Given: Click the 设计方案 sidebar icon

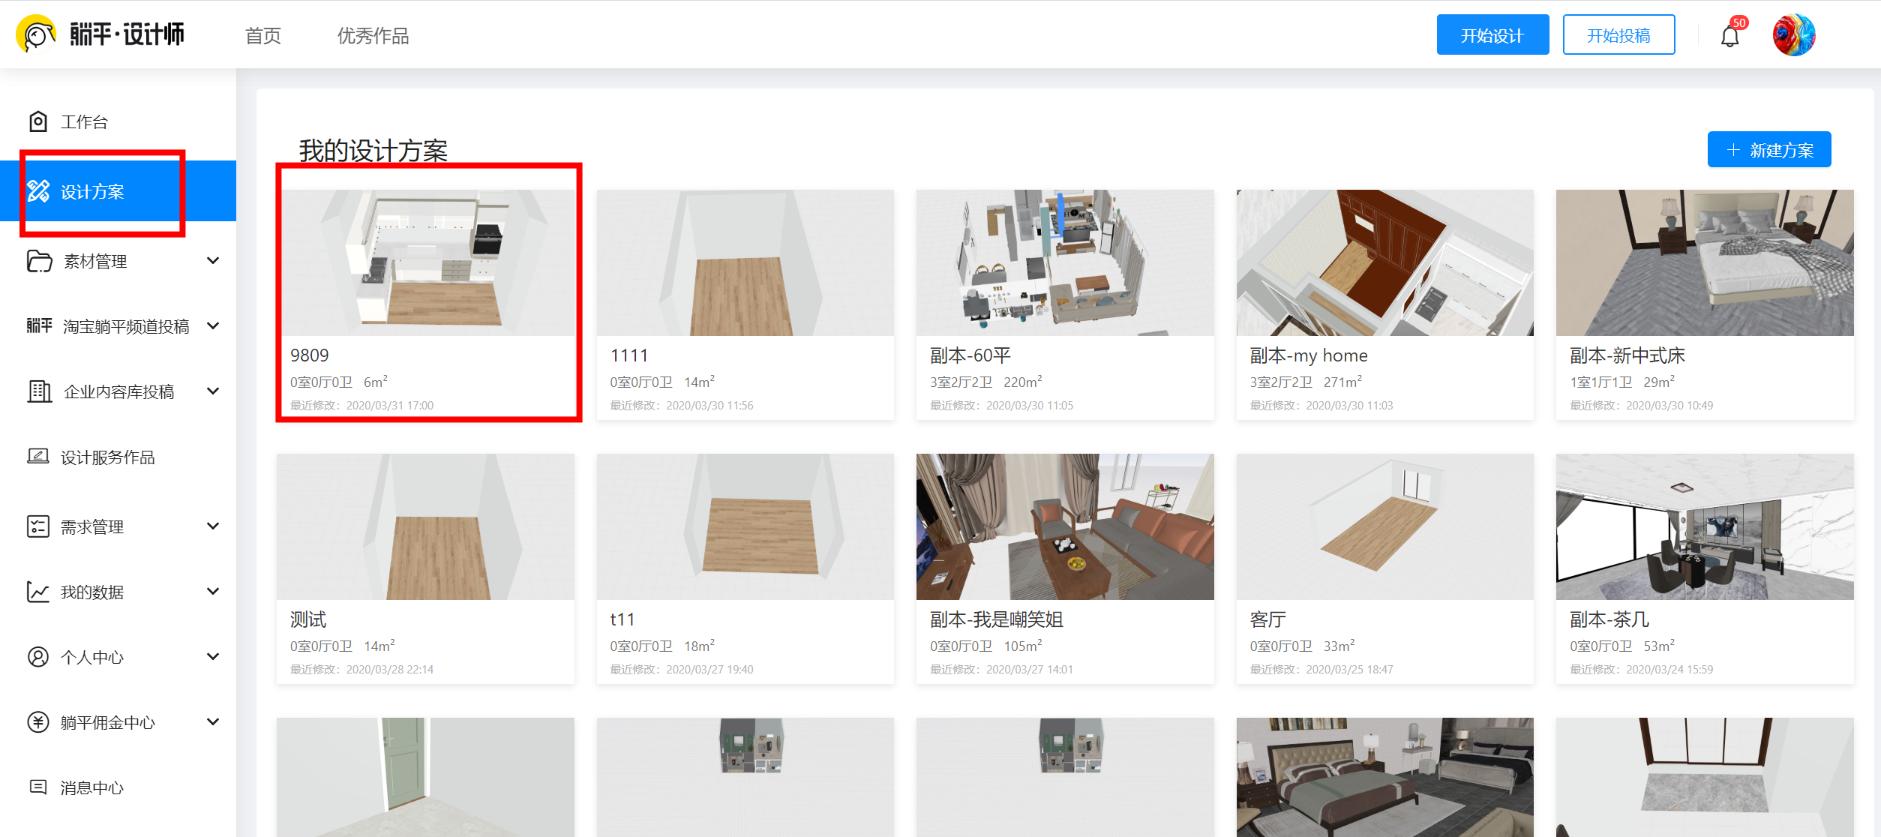Looking at the screenshot, I should pos(38,191).
